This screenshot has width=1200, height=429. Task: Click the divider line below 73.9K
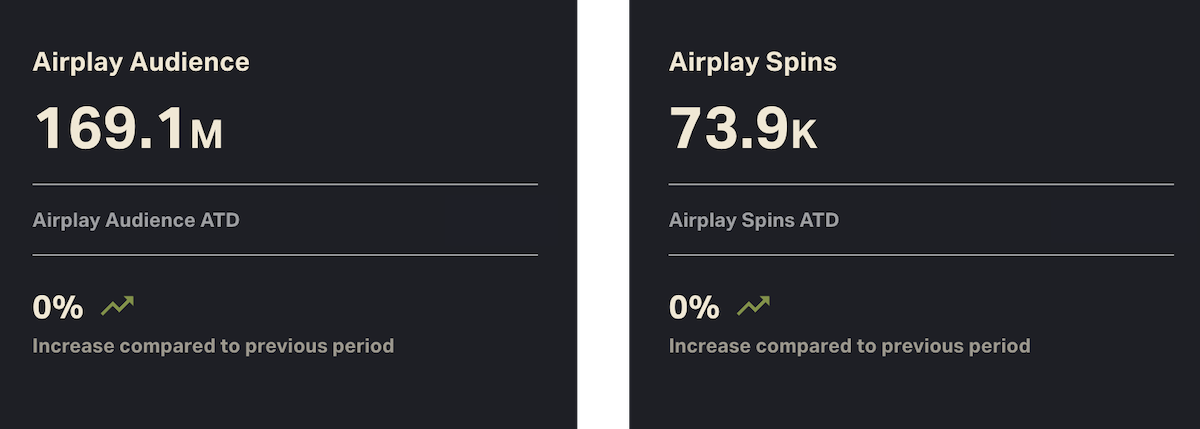921,185
